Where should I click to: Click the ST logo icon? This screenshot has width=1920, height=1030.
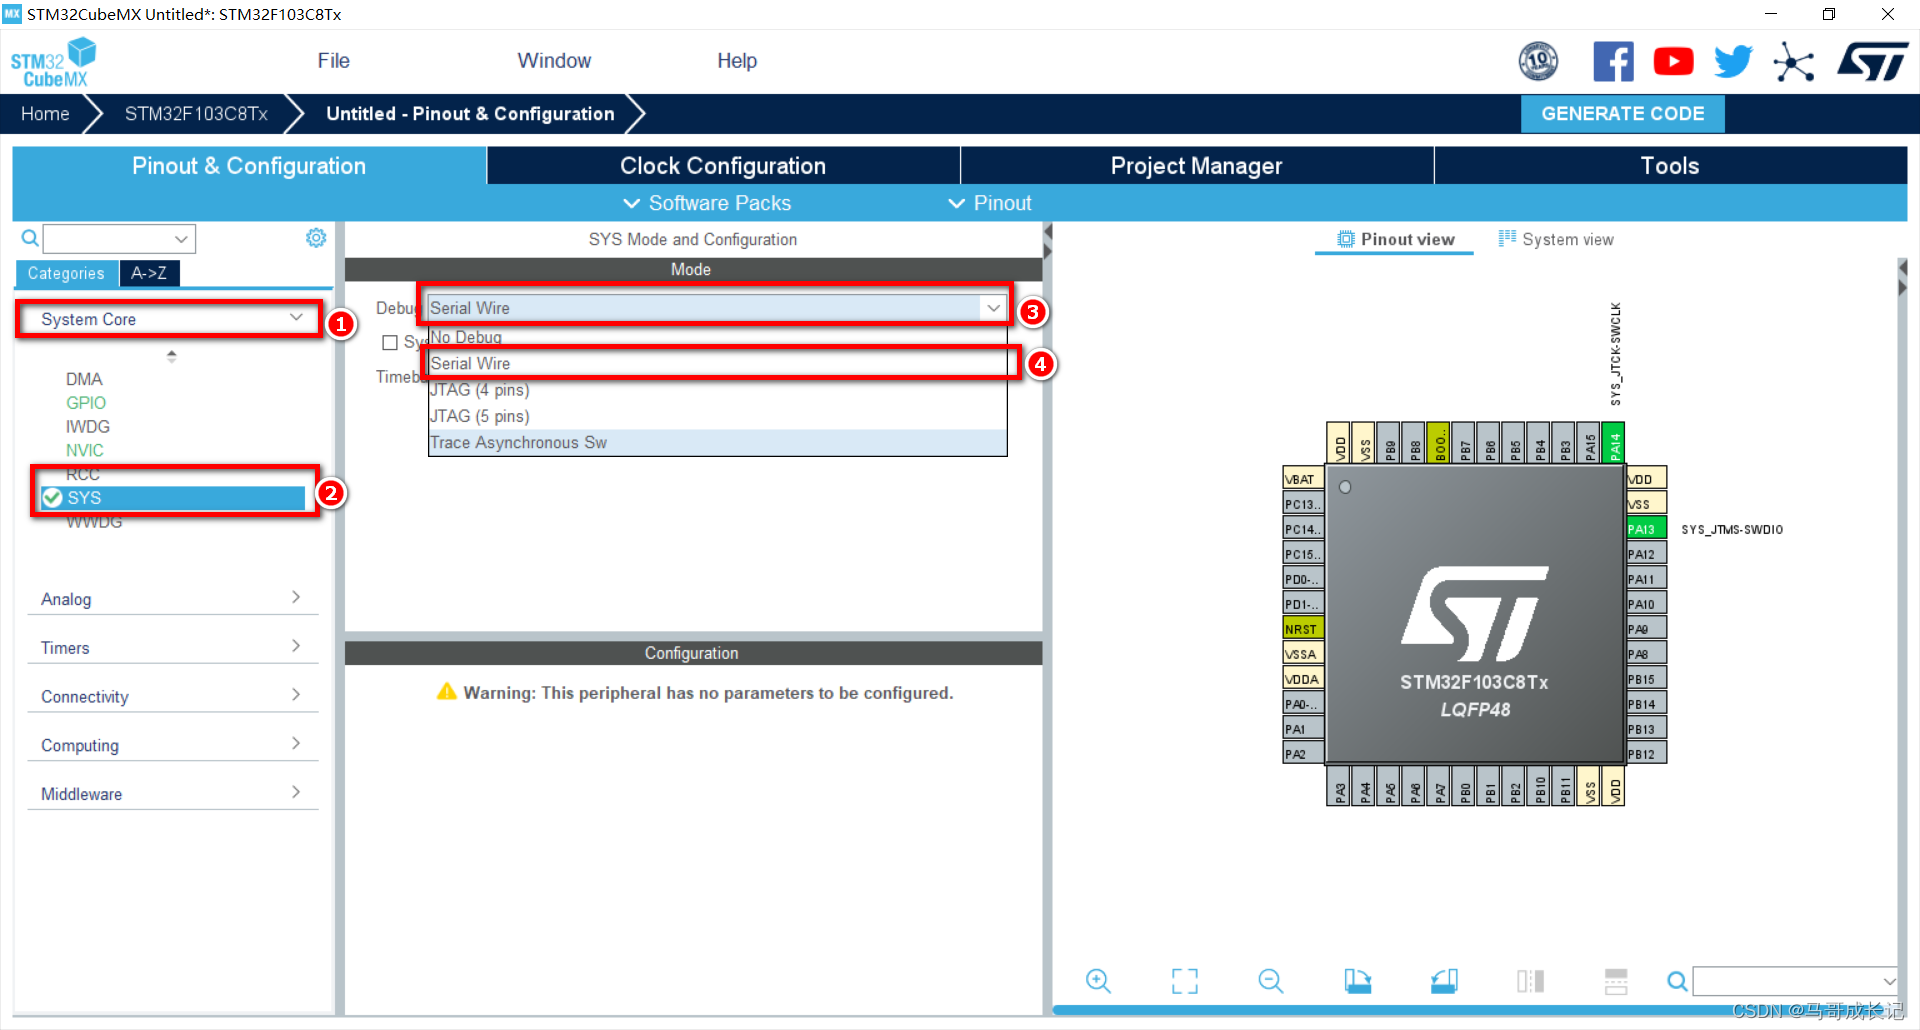pyautogui.click(x=1873, y=62)
